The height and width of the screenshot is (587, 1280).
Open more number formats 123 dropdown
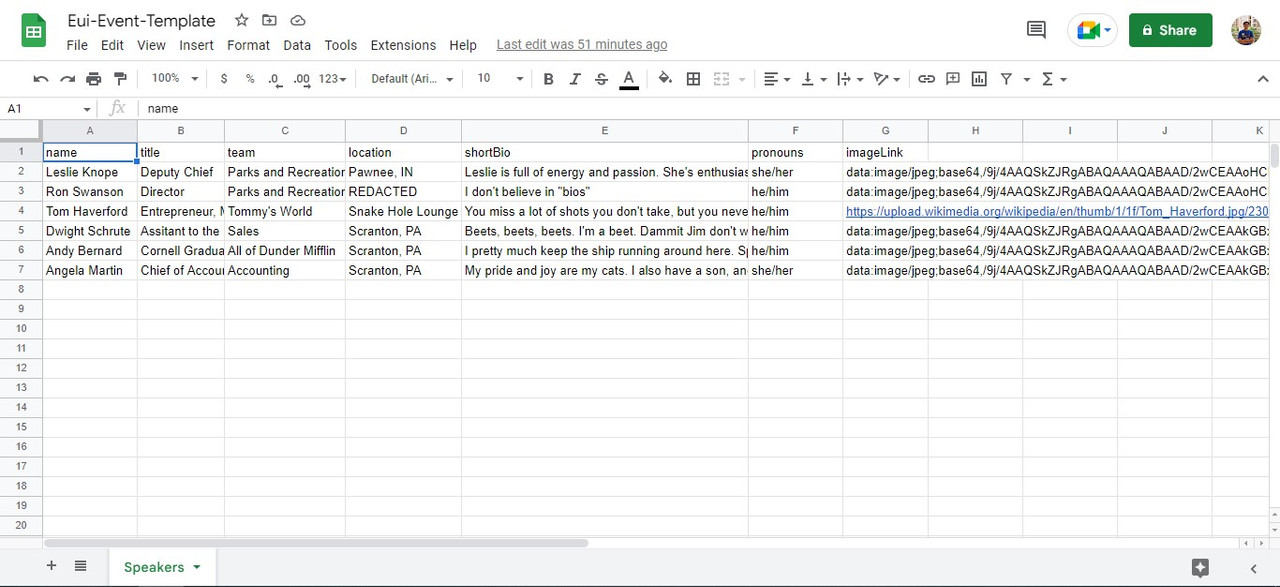[x=333, y=79]
